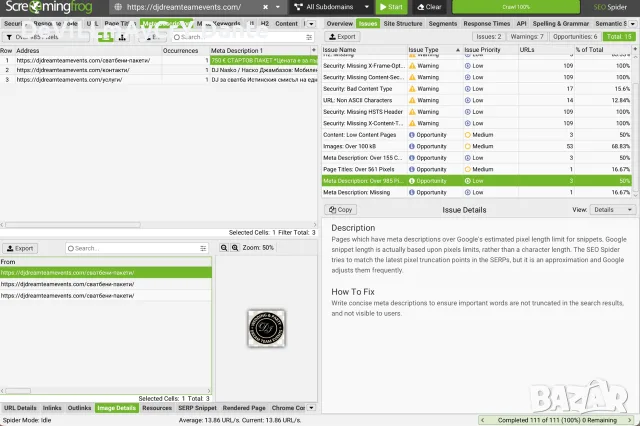Click warning icon in Bad Content Type row
The width and height of the screenshot is (640, 426).
tap(412, 89)
